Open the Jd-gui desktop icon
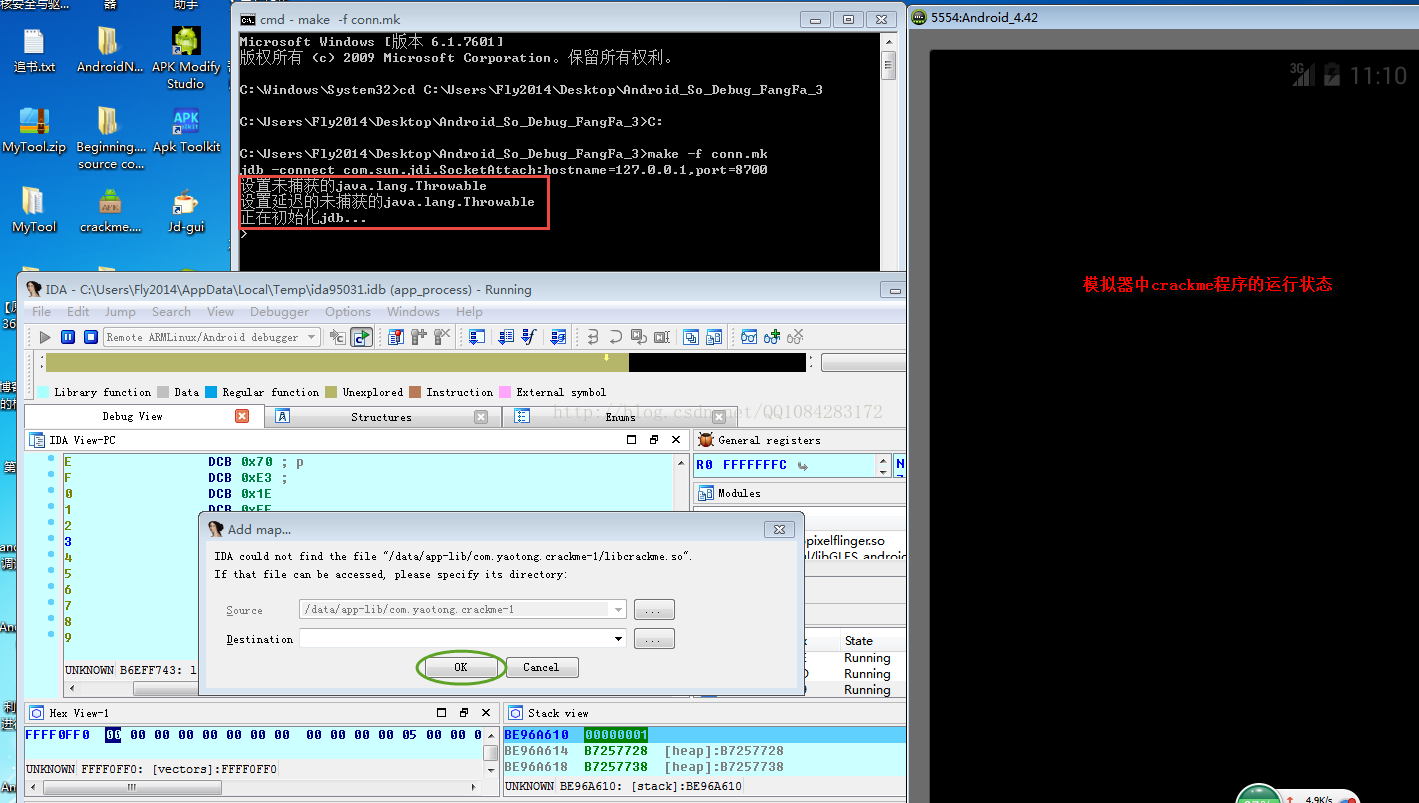The height and width of the screenshot is (803, 1419). tap(185, 211)
